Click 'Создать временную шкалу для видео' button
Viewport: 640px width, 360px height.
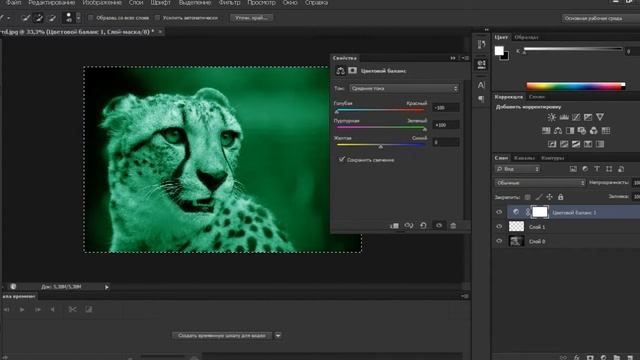pyautogui.click(x=222, y=336)
